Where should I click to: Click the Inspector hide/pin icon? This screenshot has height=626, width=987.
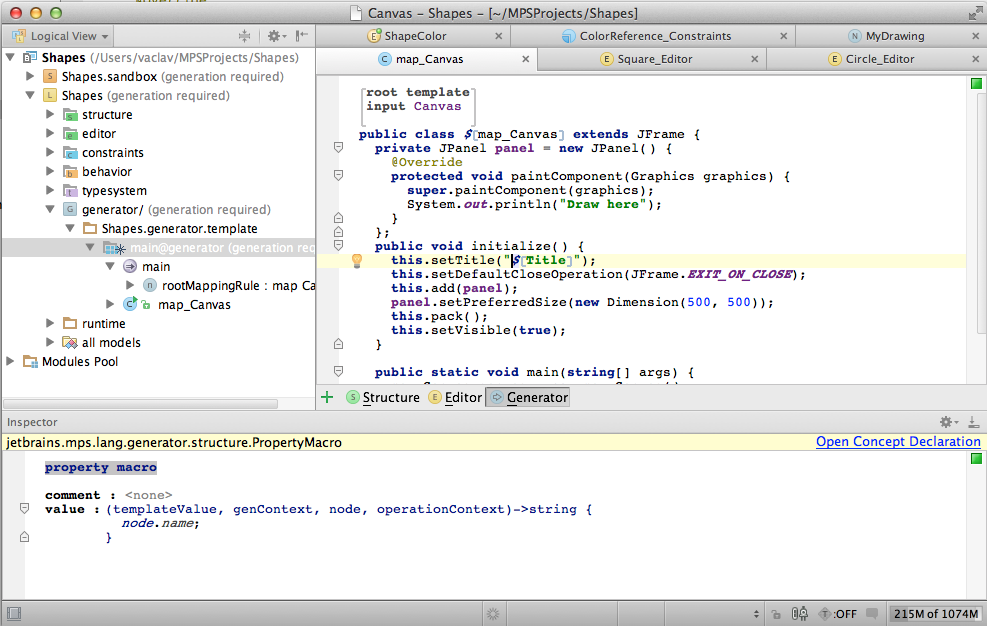(x=974, y=422)
